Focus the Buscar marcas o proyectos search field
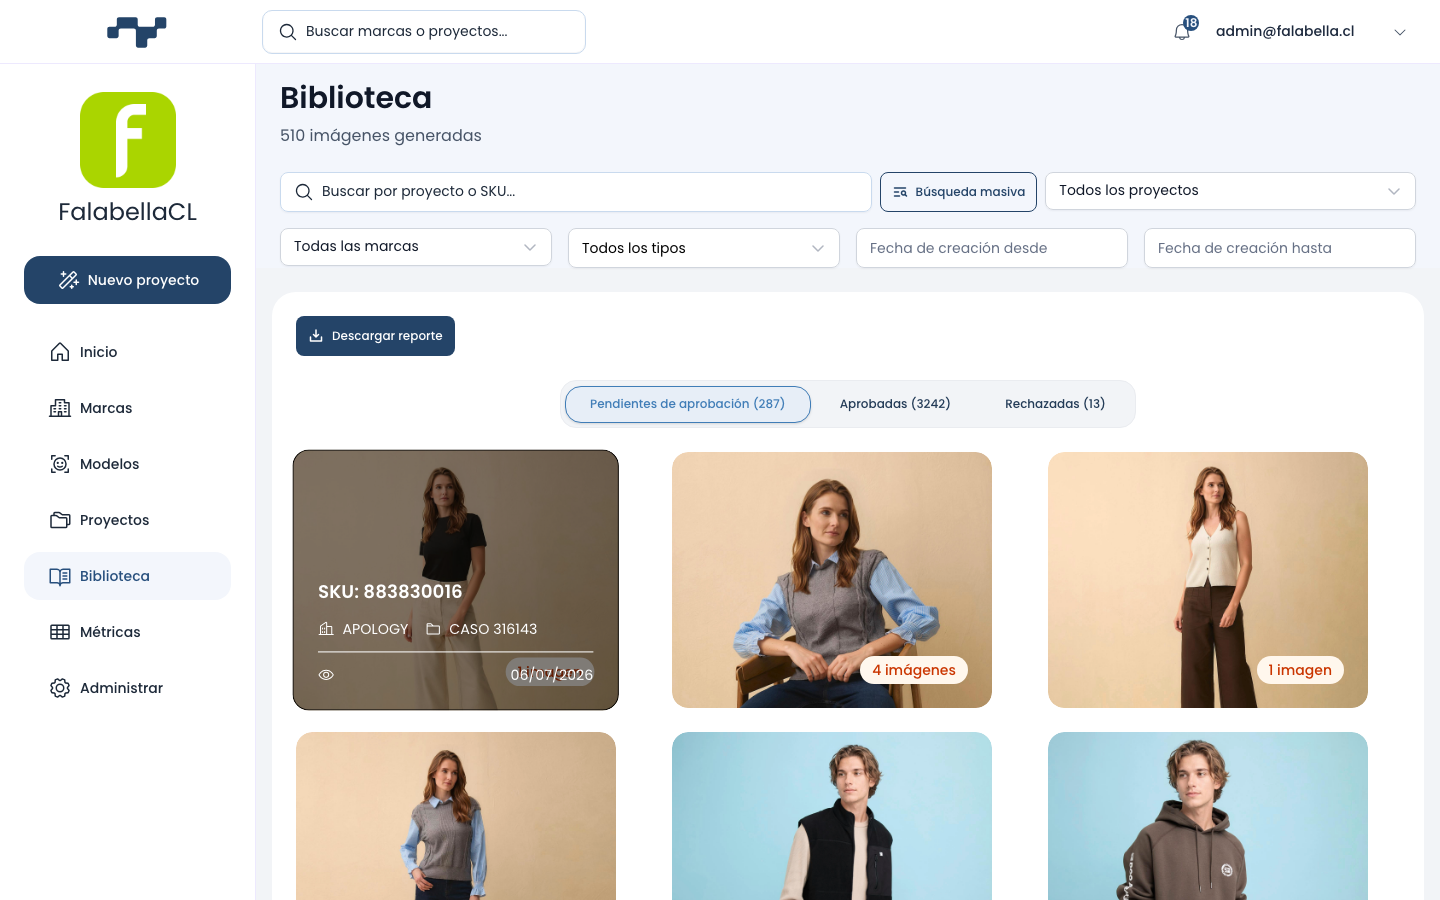Screen dimensions: 1440x900 point(424,32)
